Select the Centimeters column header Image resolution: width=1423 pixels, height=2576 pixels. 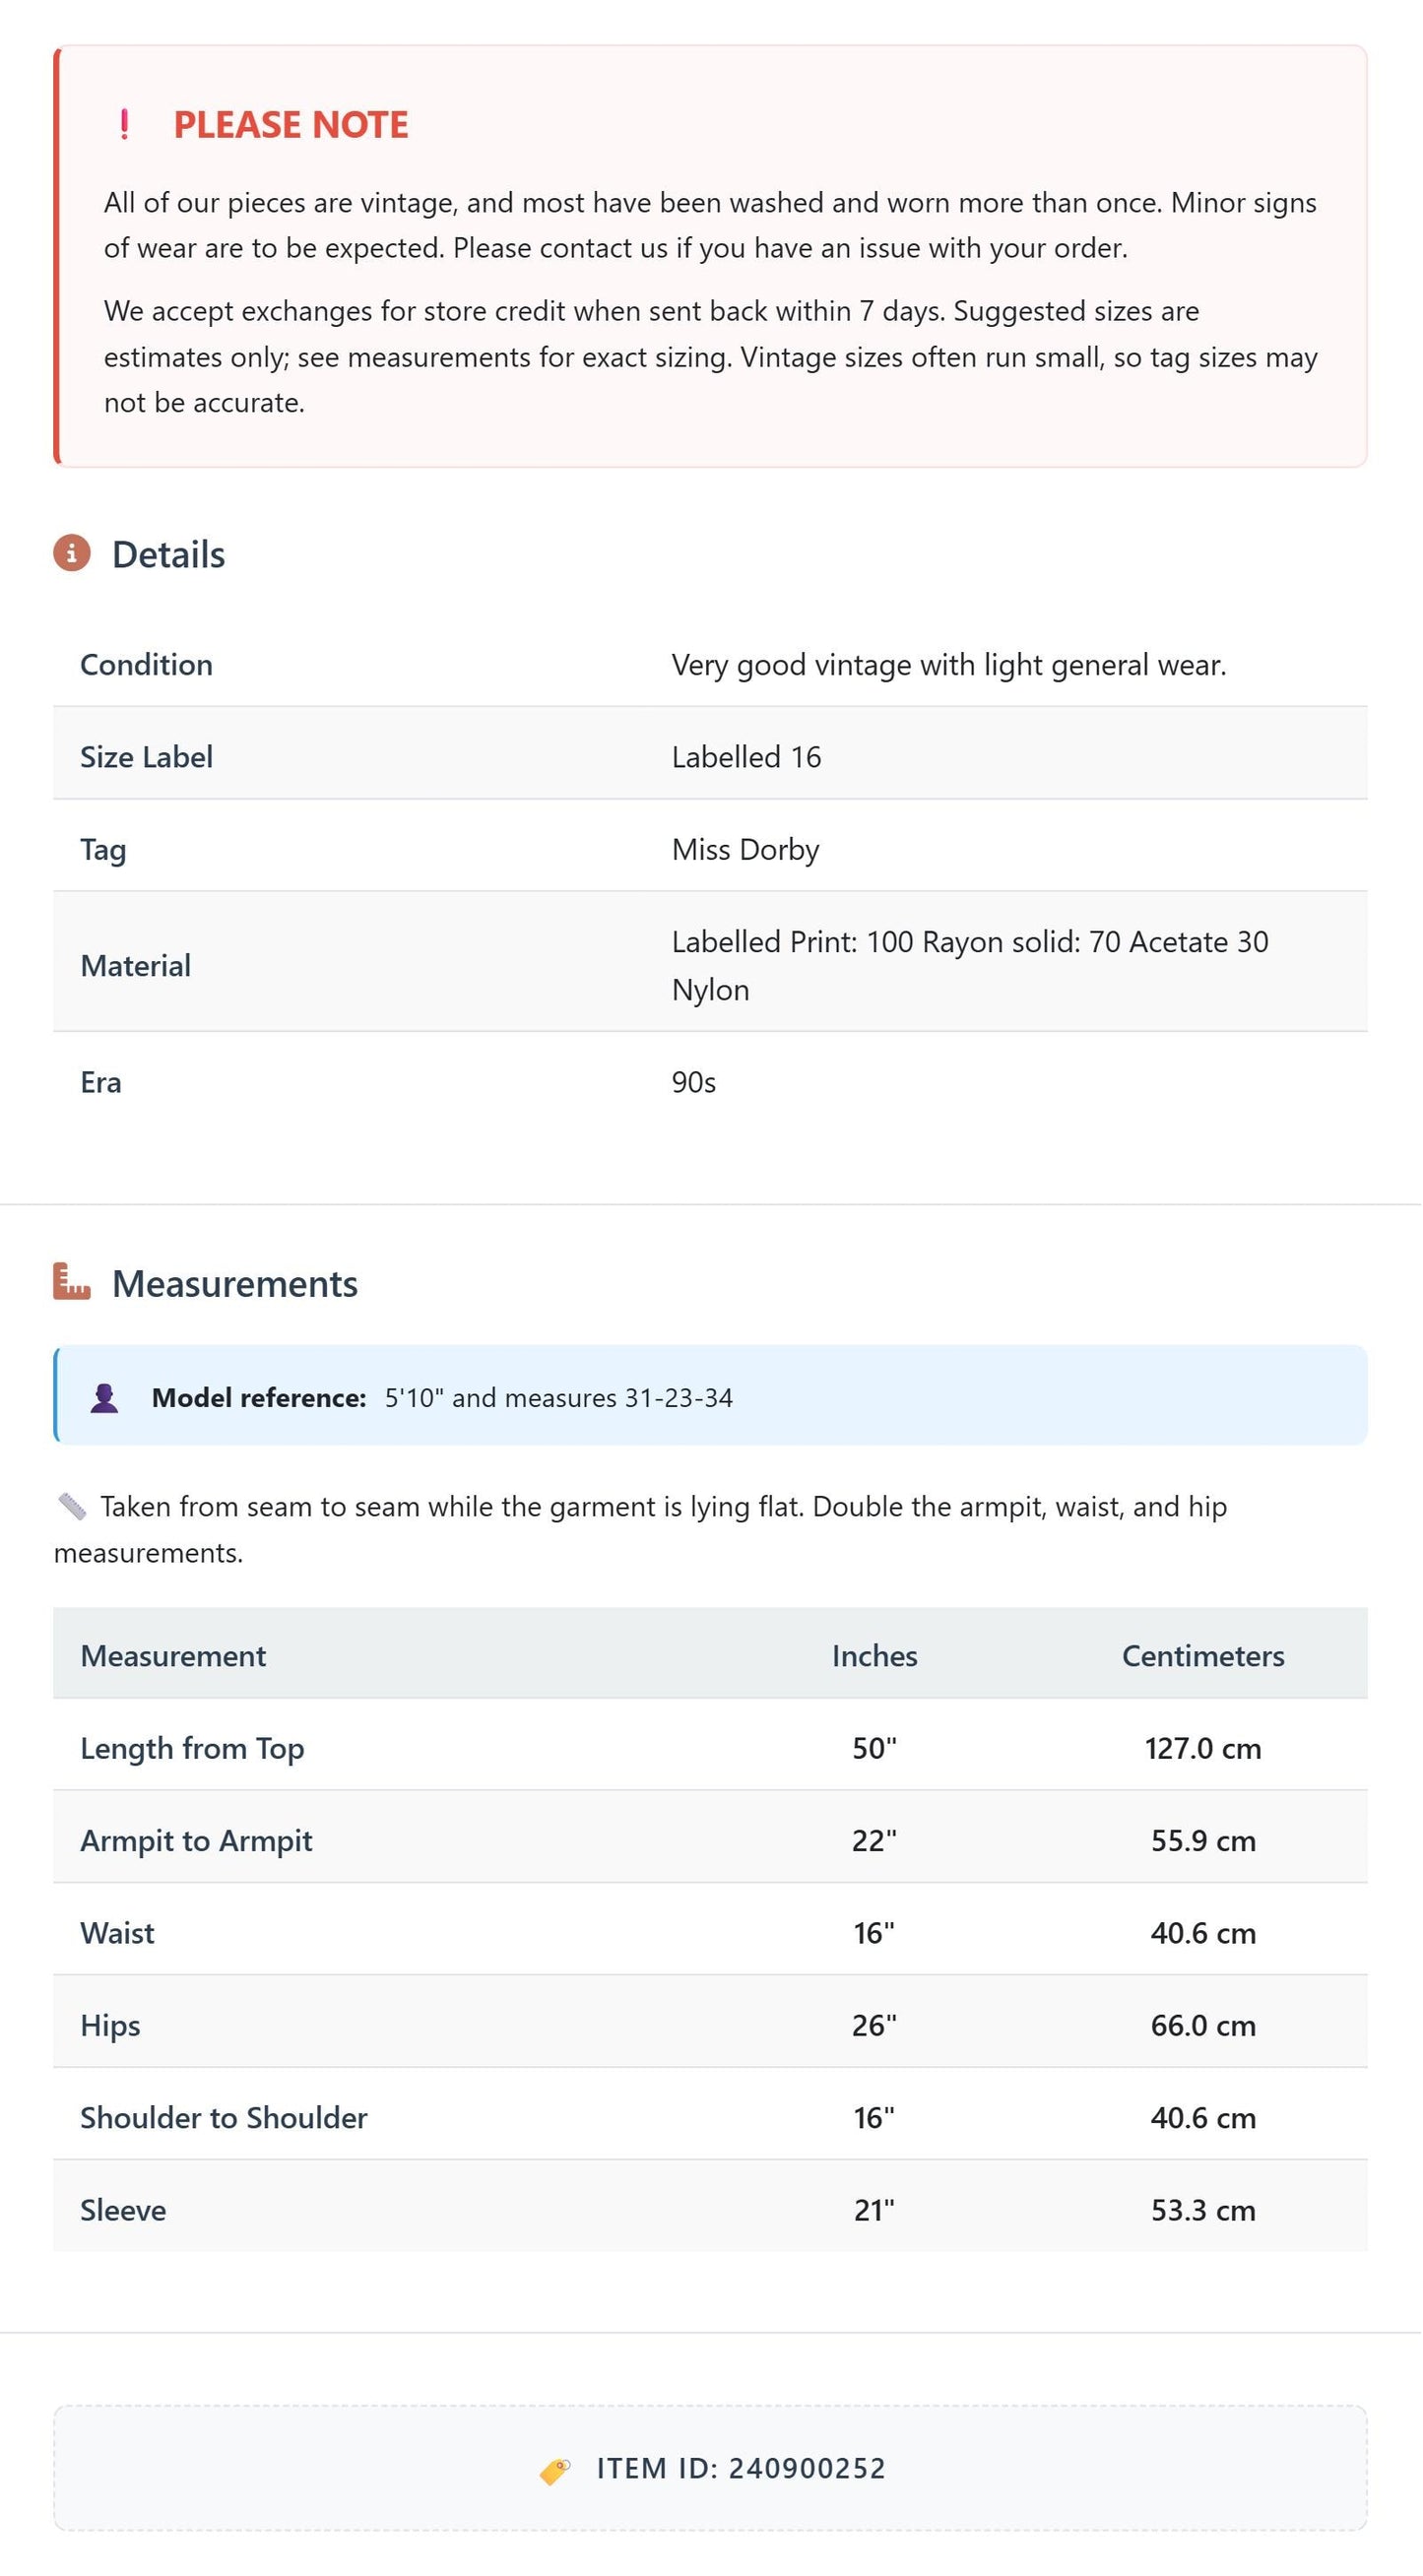coord(1204,1656)
